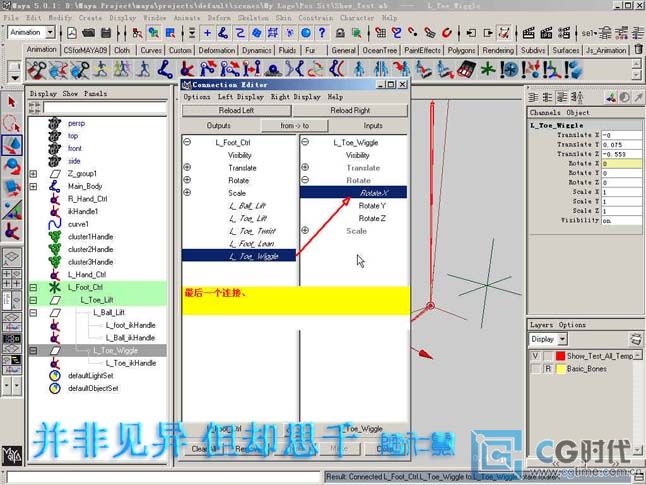Image resolution: width=646 pixels, height=485 pixels.
Task: Click the Maya logo icon
Action: click(x=12, y=455)
